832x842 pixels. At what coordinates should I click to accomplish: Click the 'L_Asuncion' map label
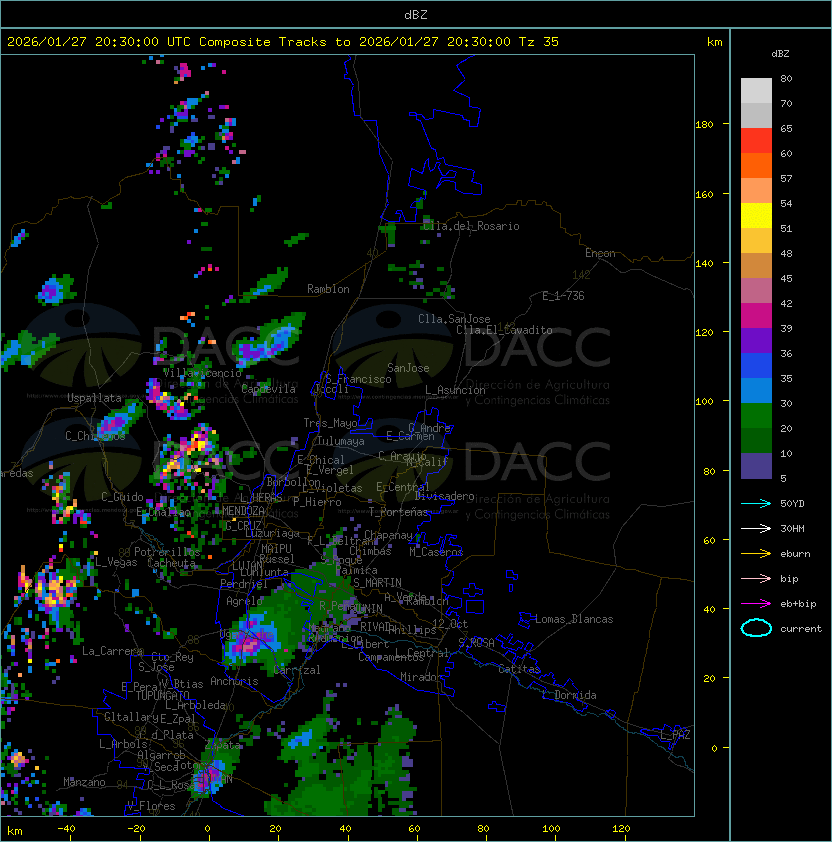455,390
